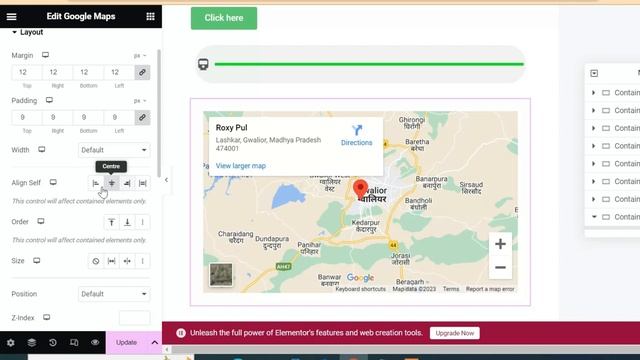Set Align Self to Centre
This screenshot has height=360, width=640.
tap(111, 183)
